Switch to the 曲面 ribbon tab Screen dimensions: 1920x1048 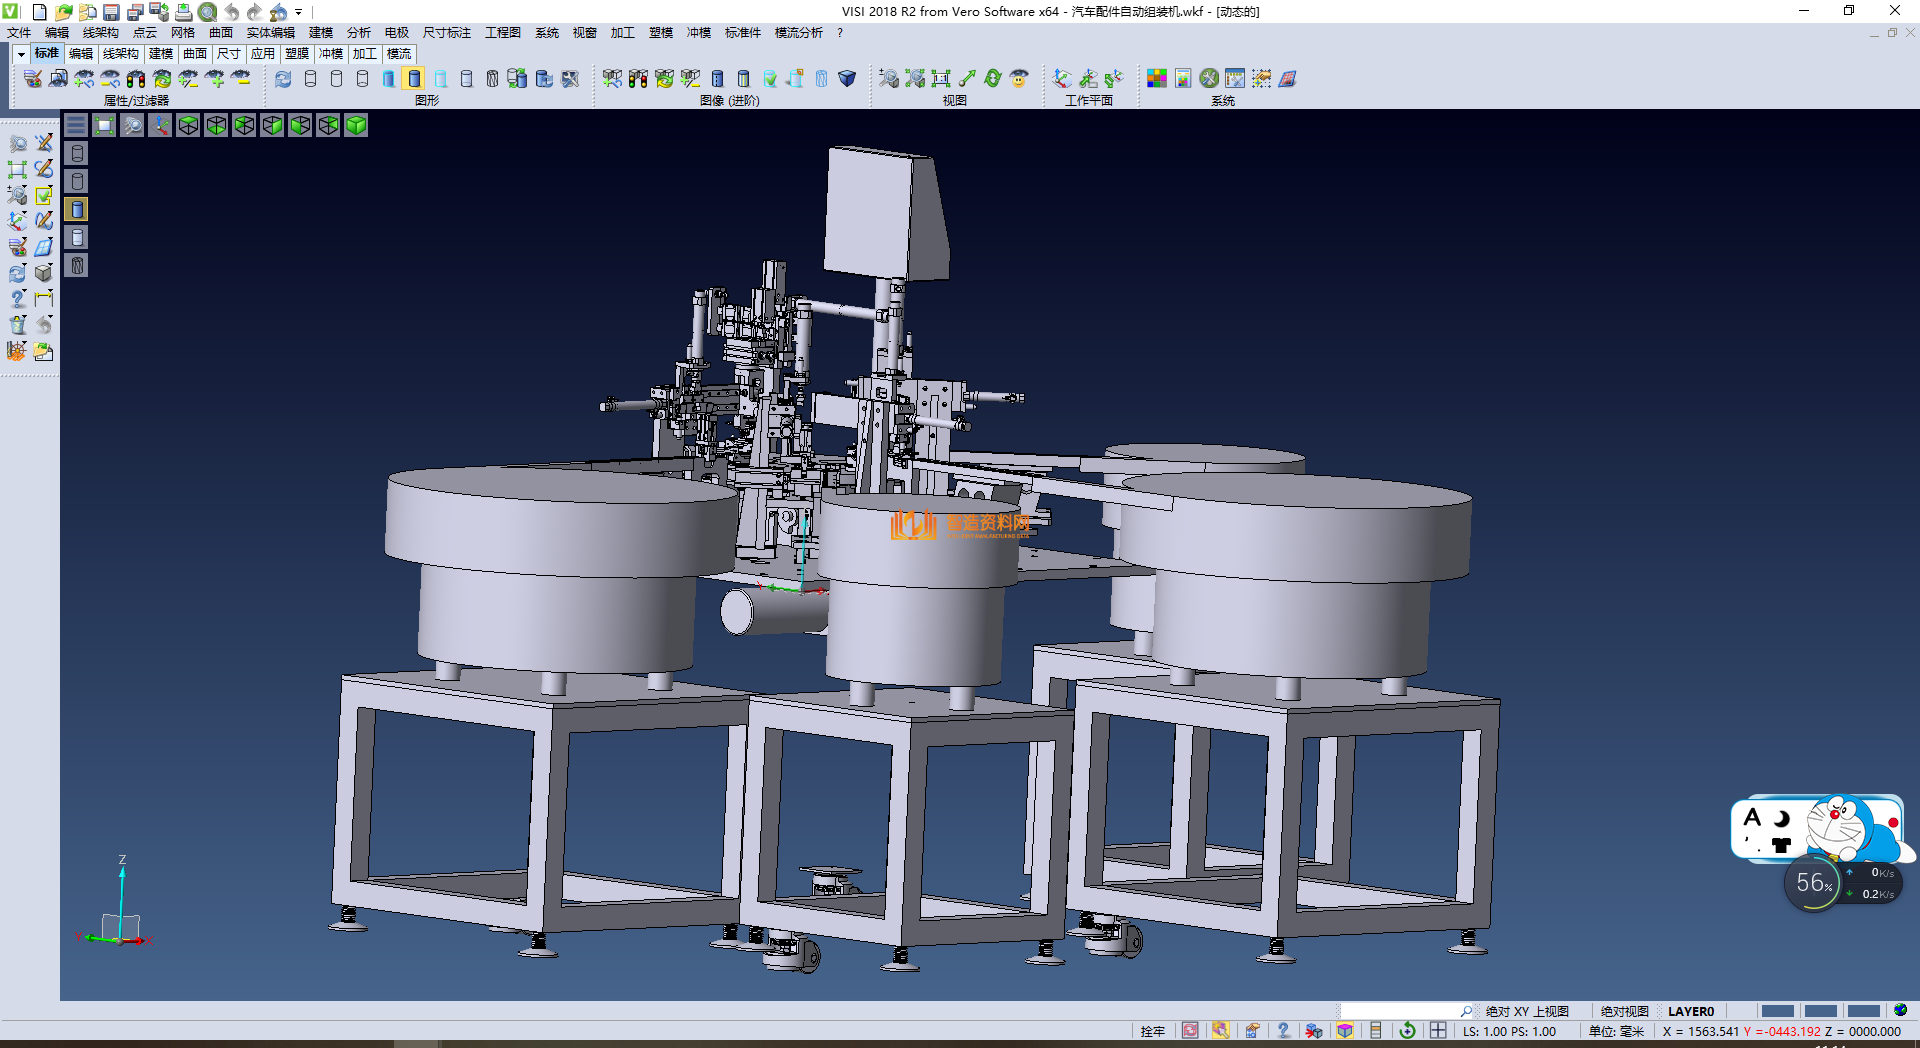(194, 54)
